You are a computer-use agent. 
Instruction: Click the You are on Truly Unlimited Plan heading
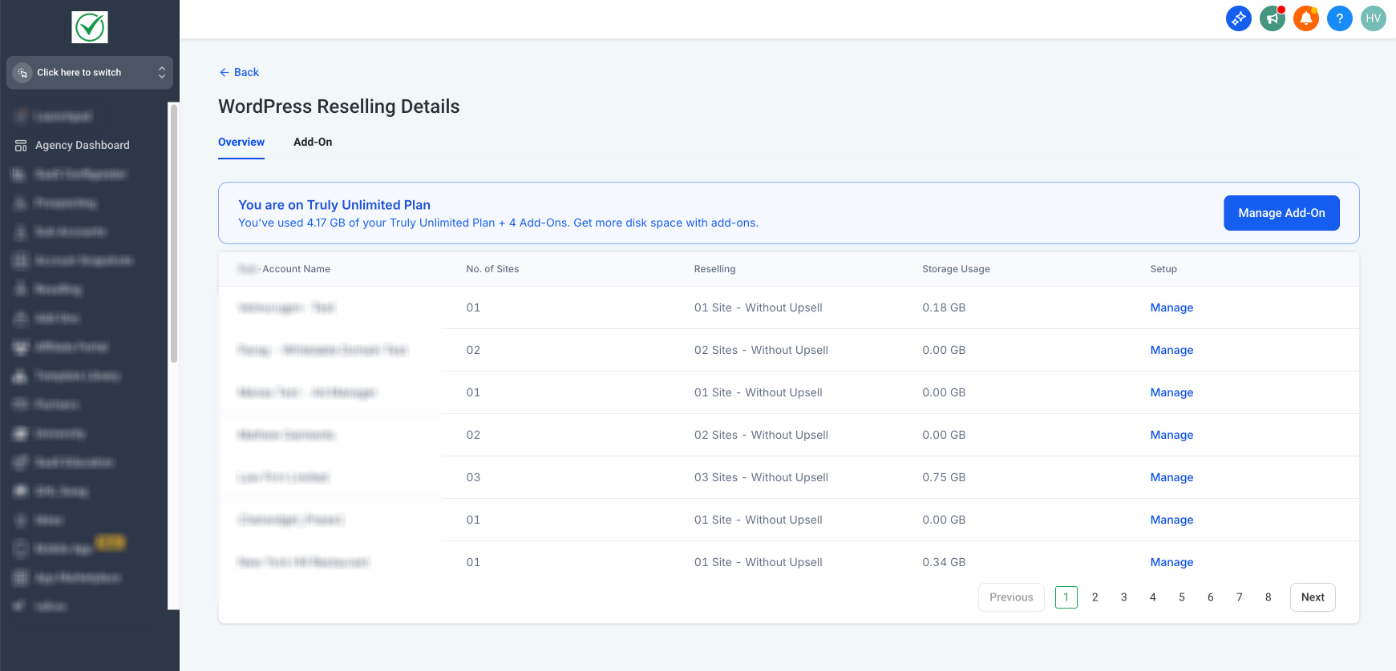coord(334,205)
